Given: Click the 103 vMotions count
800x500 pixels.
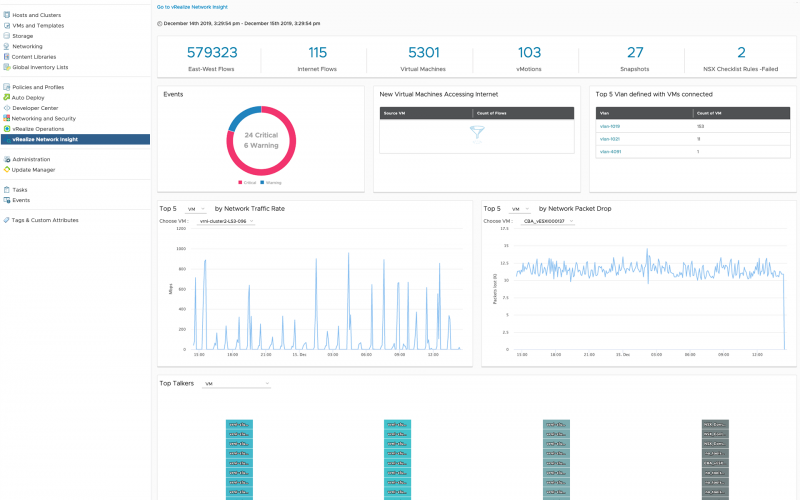Looking at the screenshot, I should point(529,53).
